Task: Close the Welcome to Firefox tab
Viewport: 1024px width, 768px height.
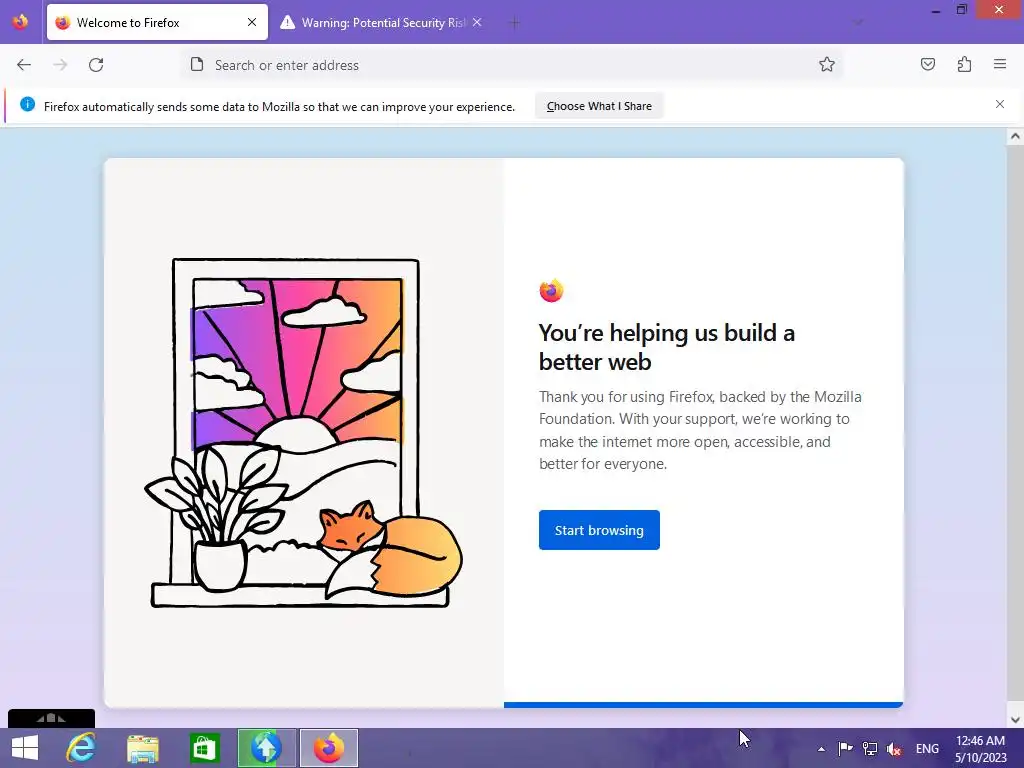Action: coord(252,22)
